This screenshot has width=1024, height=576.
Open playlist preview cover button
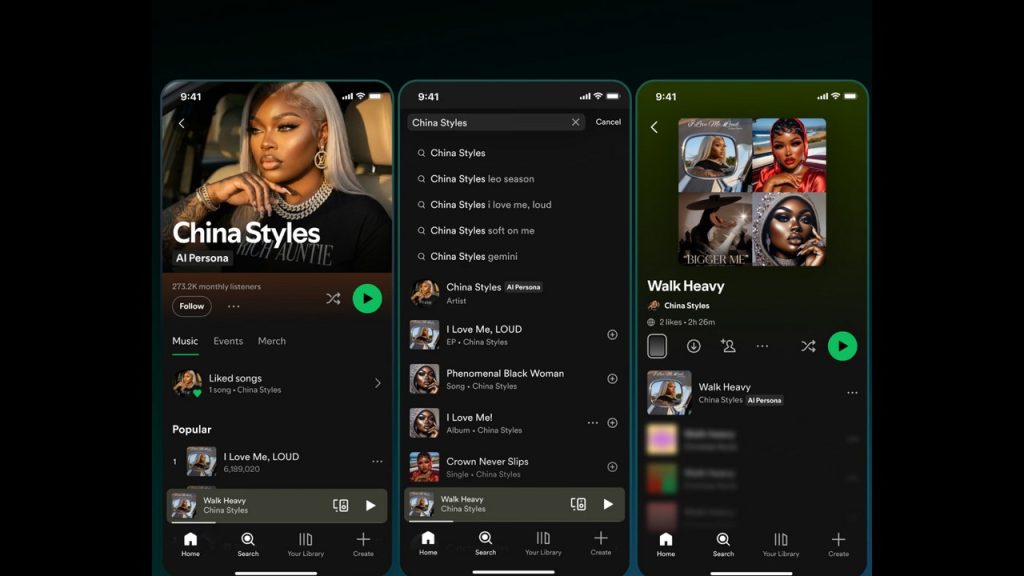tap(657, 346)
